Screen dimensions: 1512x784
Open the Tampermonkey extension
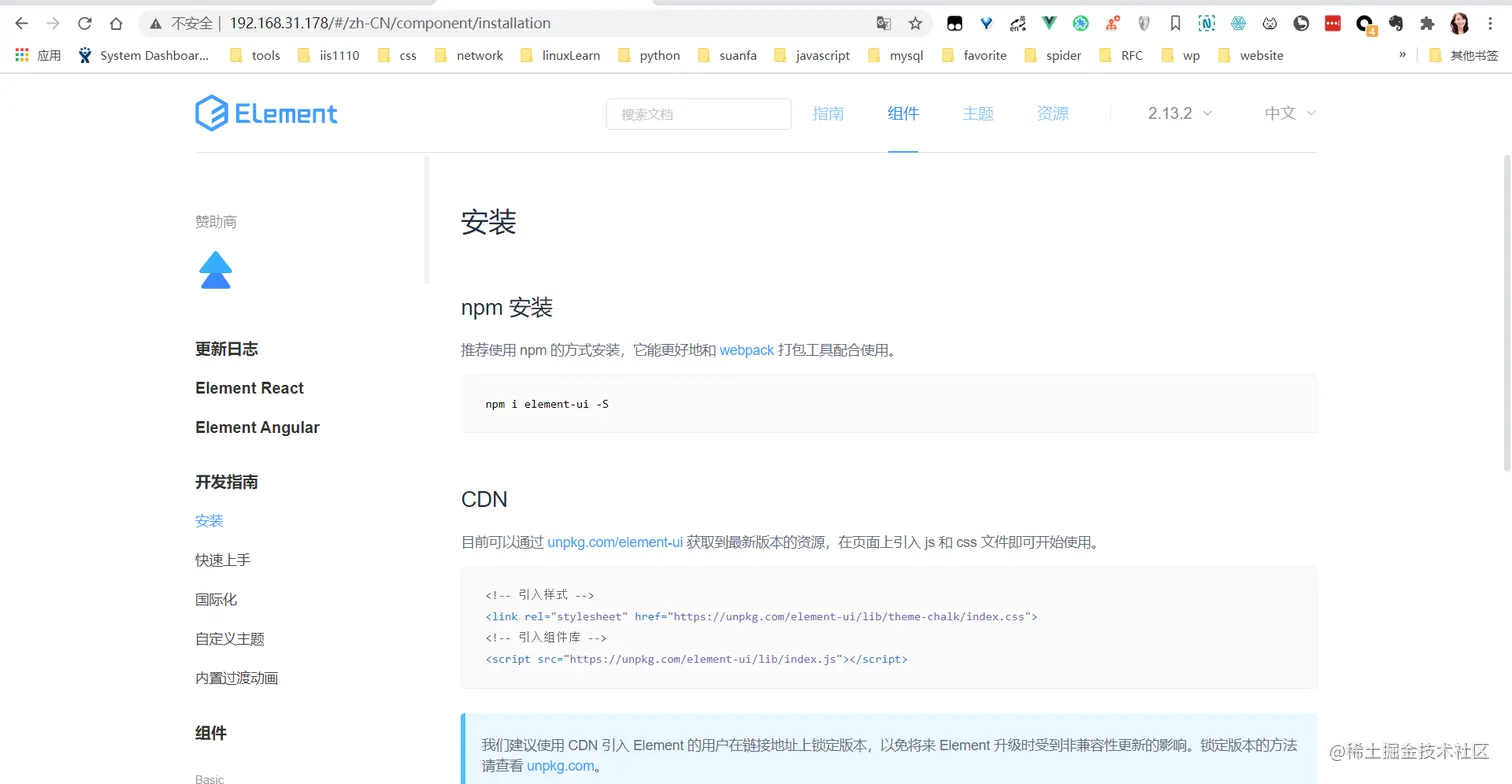(955, 23)
